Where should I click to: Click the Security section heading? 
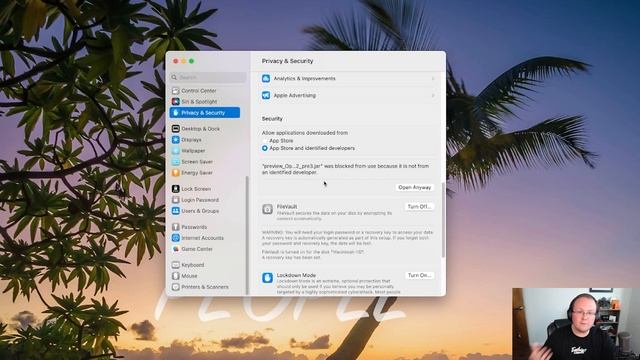pyautogui.click(x=272, y=119)
